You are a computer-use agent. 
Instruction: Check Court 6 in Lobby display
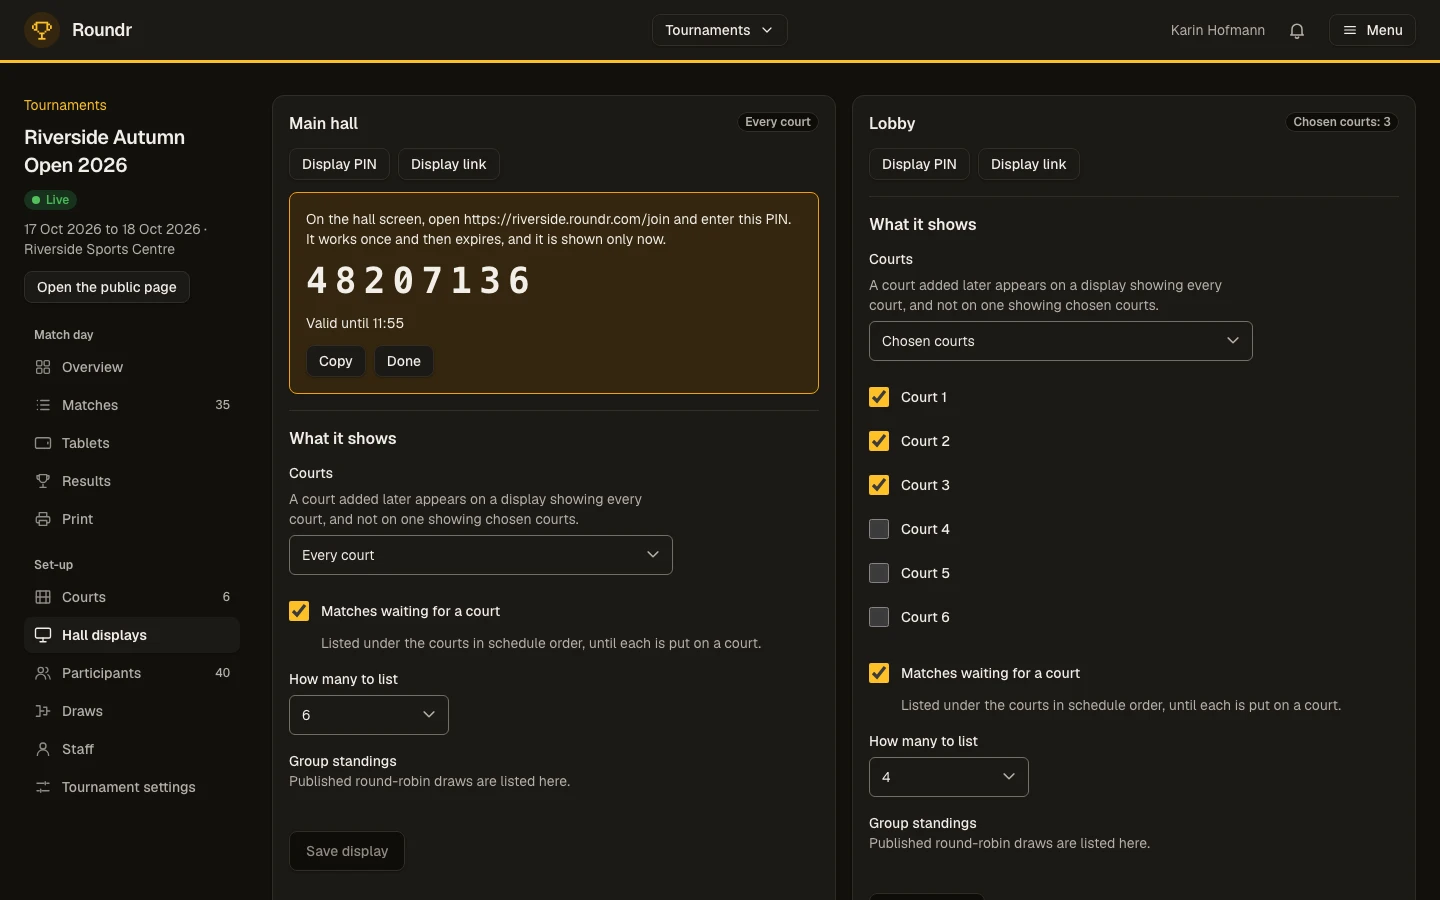[x=879, y=617]
